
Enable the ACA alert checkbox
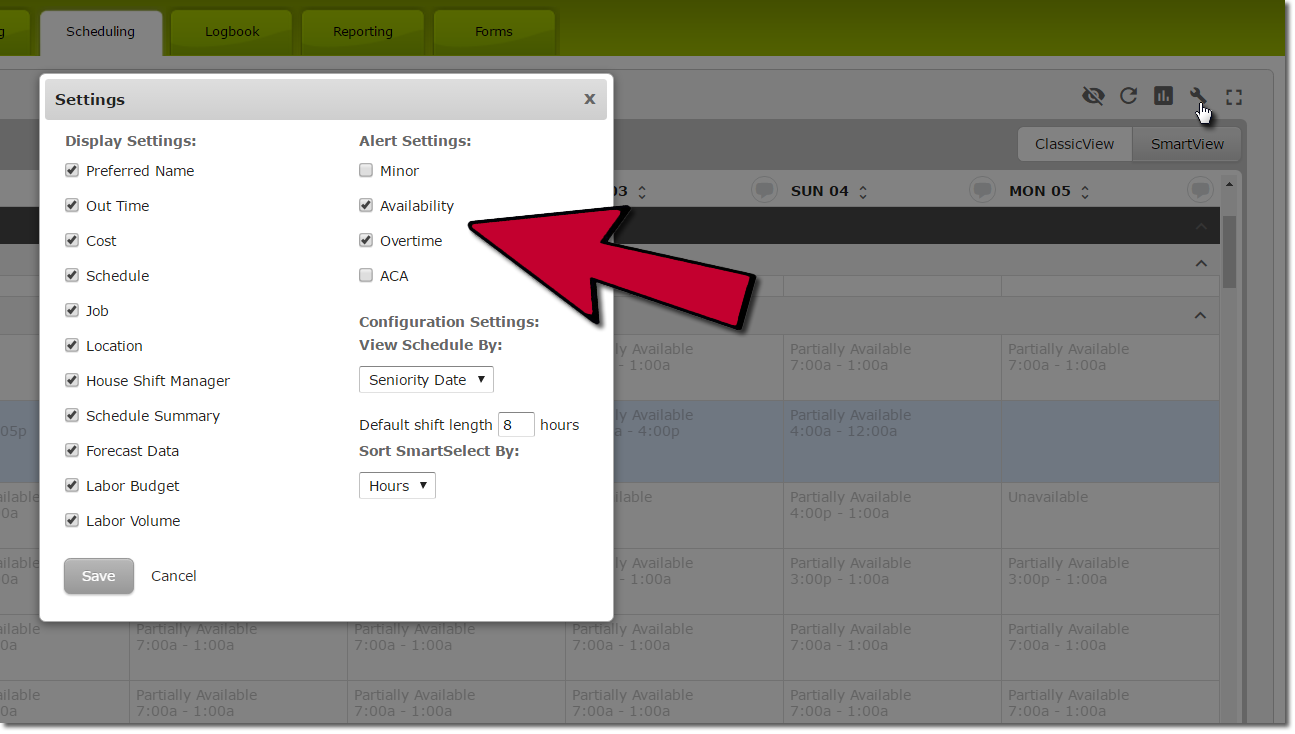(x=366, y=275)
